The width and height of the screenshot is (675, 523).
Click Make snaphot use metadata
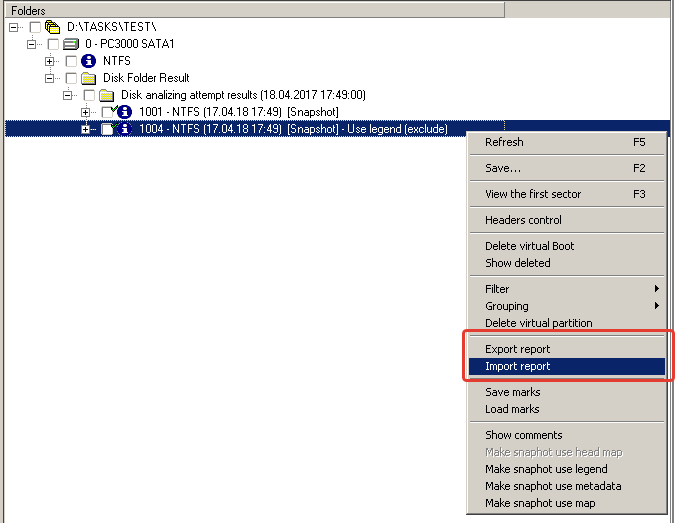point(553,486)
